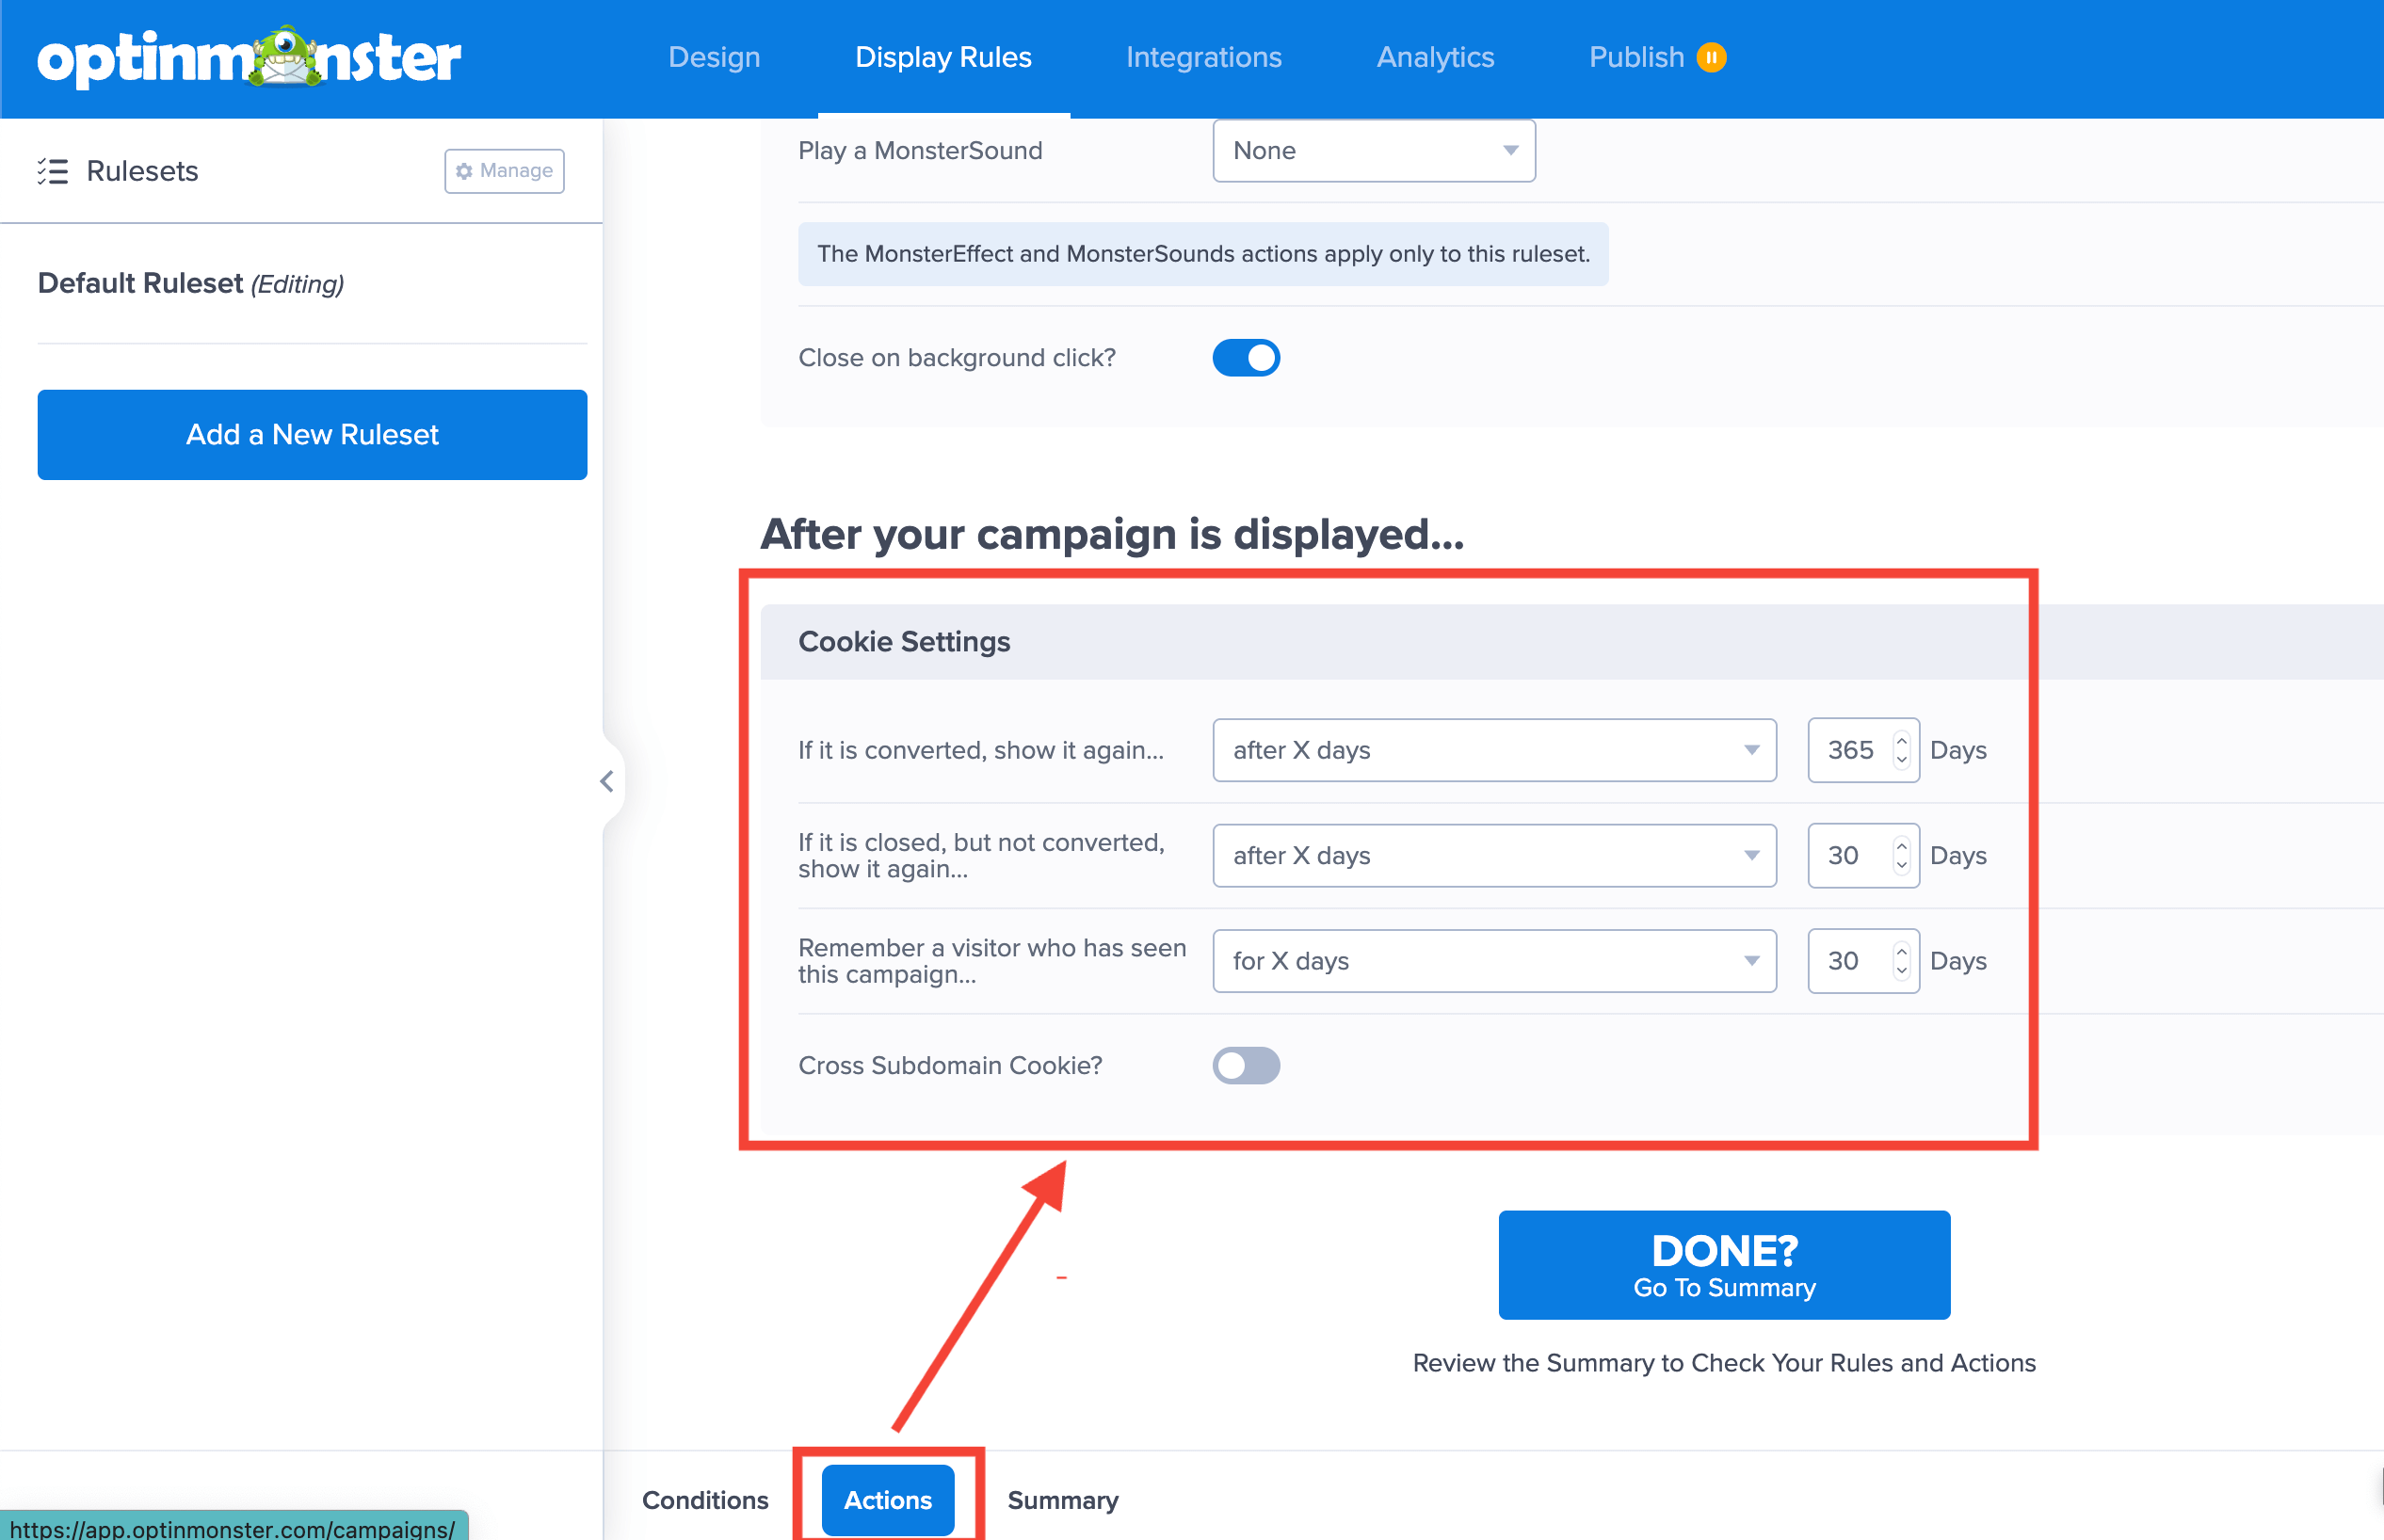
Task: Click the Rulesets list icon
Action: coord(52,171)
